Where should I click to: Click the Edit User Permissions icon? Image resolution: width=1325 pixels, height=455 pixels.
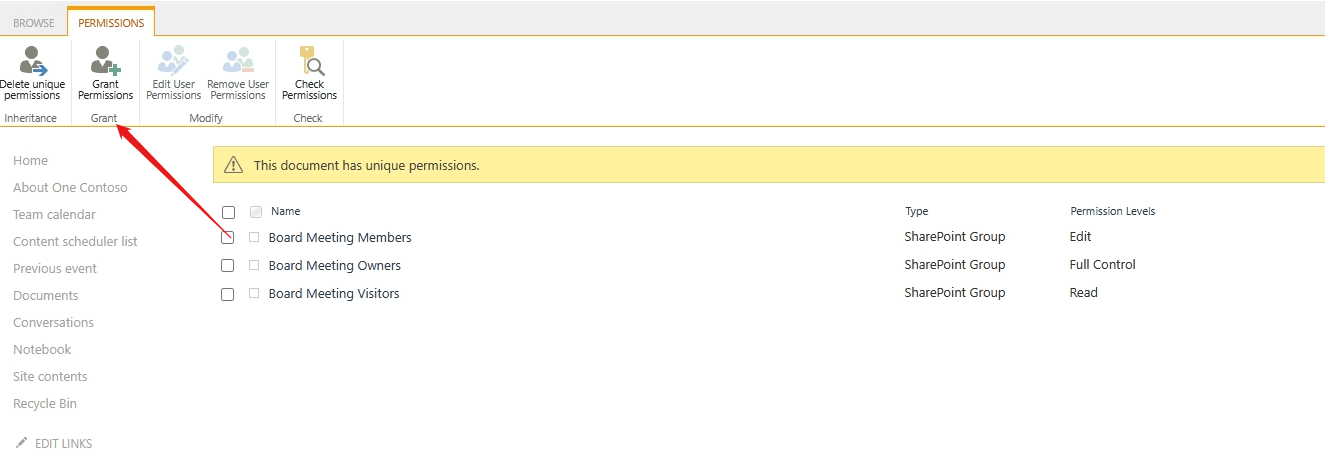pyautogui.click(x=173, y=61)
